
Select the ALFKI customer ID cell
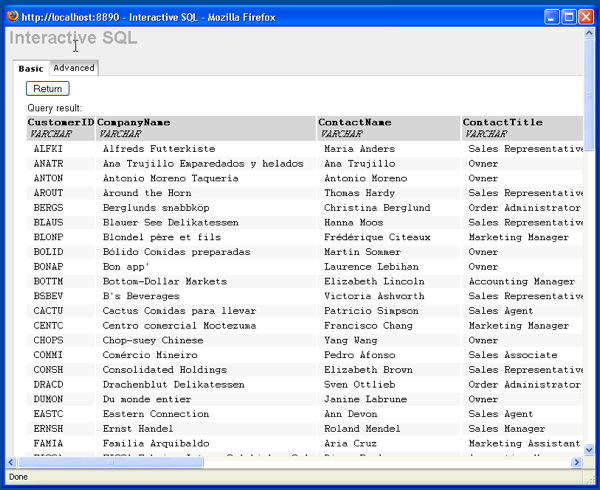[x=48, y=149]
